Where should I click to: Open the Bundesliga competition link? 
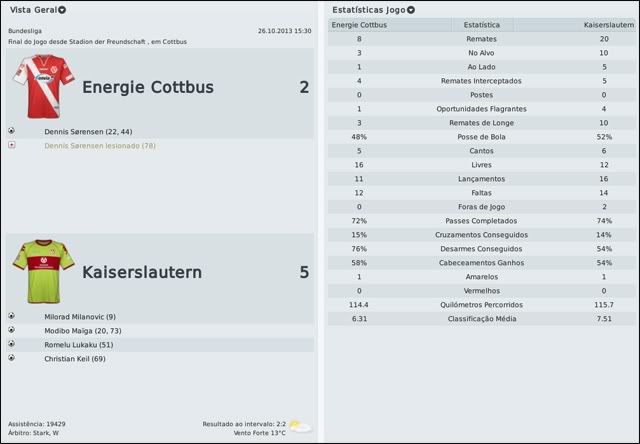point(25,31)
